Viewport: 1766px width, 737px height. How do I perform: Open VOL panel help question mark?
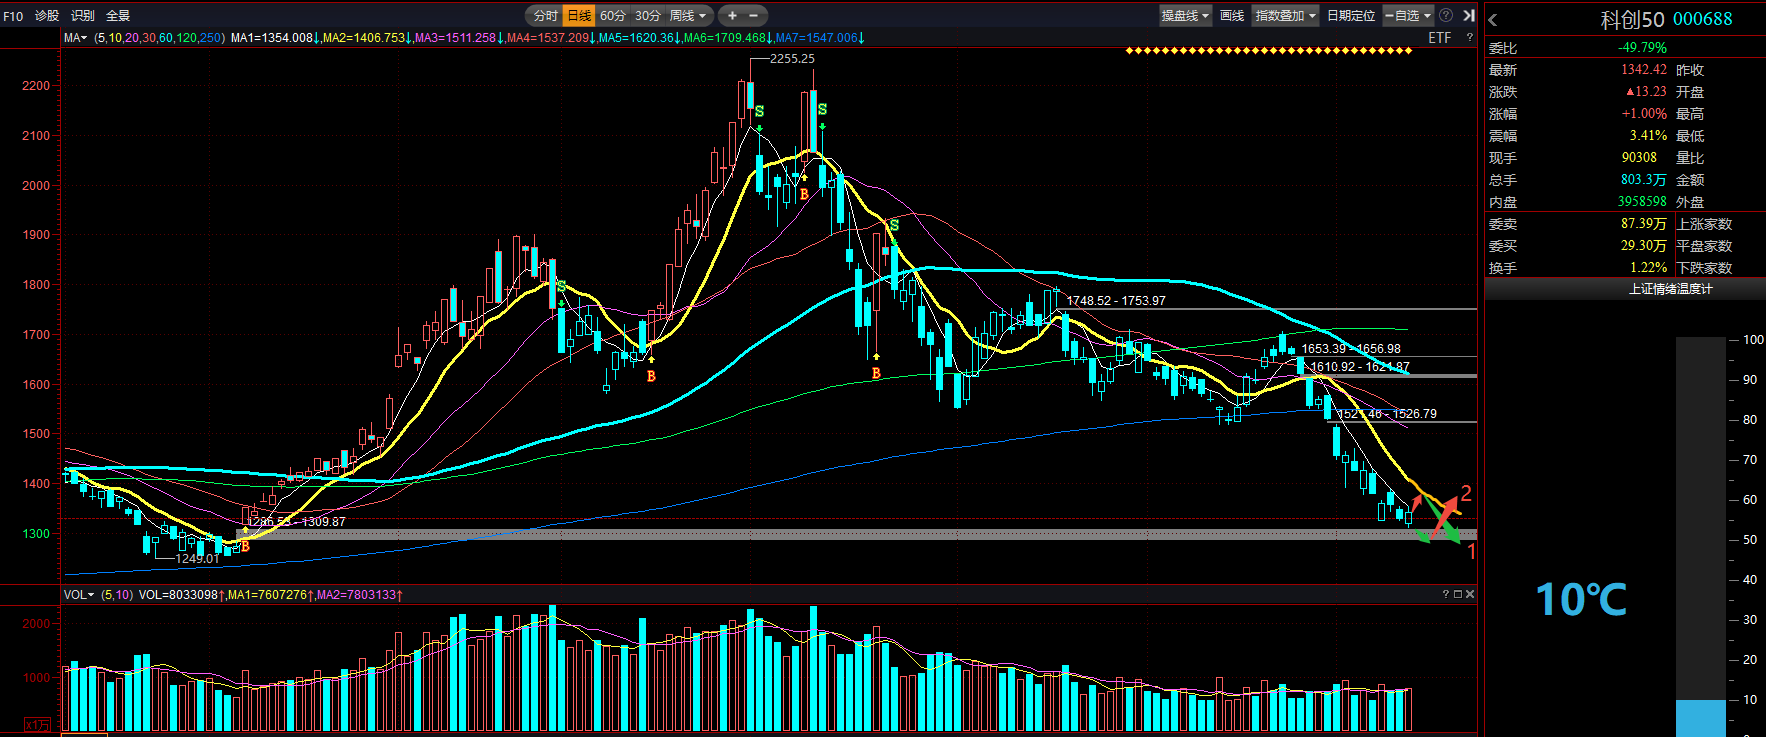1446,594
